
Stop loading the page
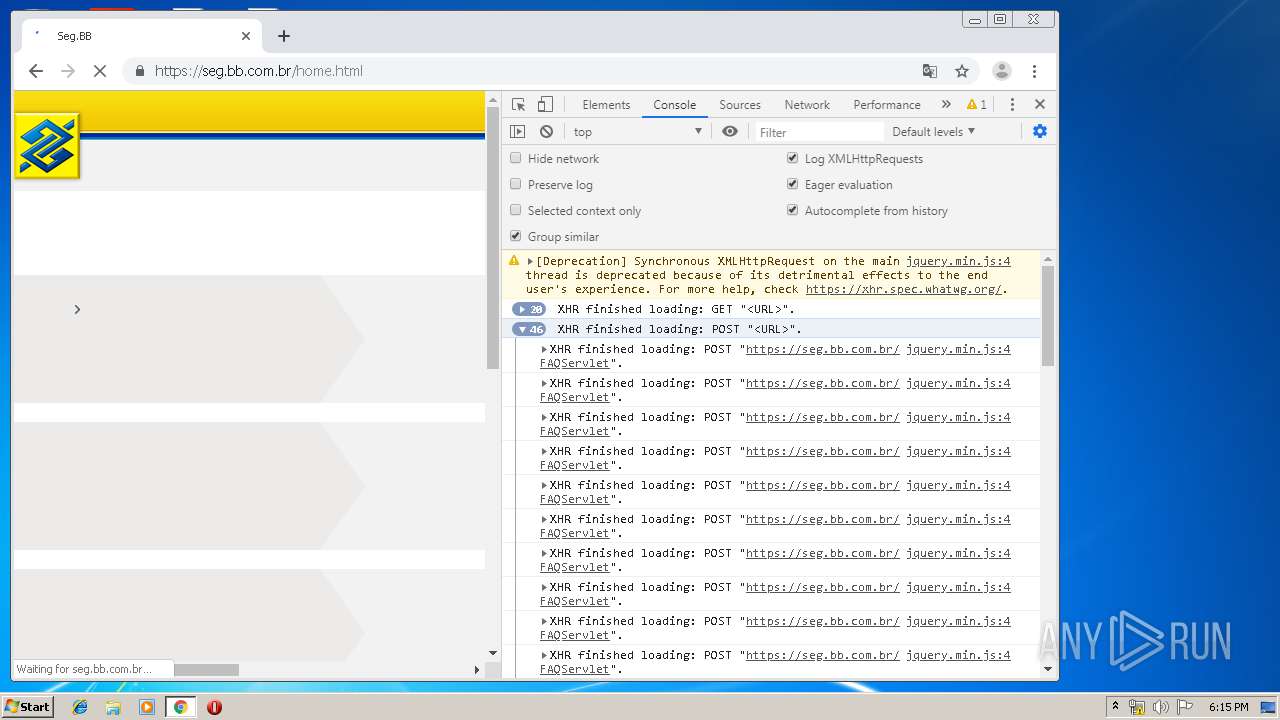pos(100,71)
